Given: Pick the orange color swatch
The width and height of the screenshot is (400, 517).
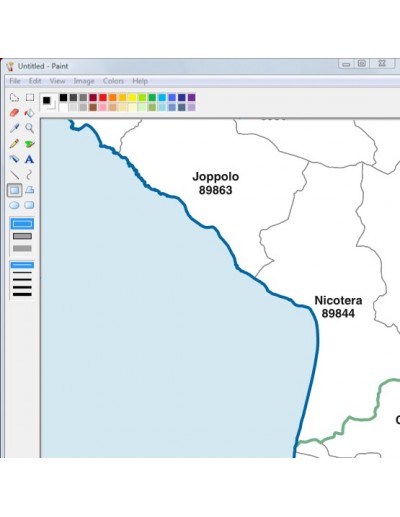Looking at the screenshot, I should coord(113,97).
